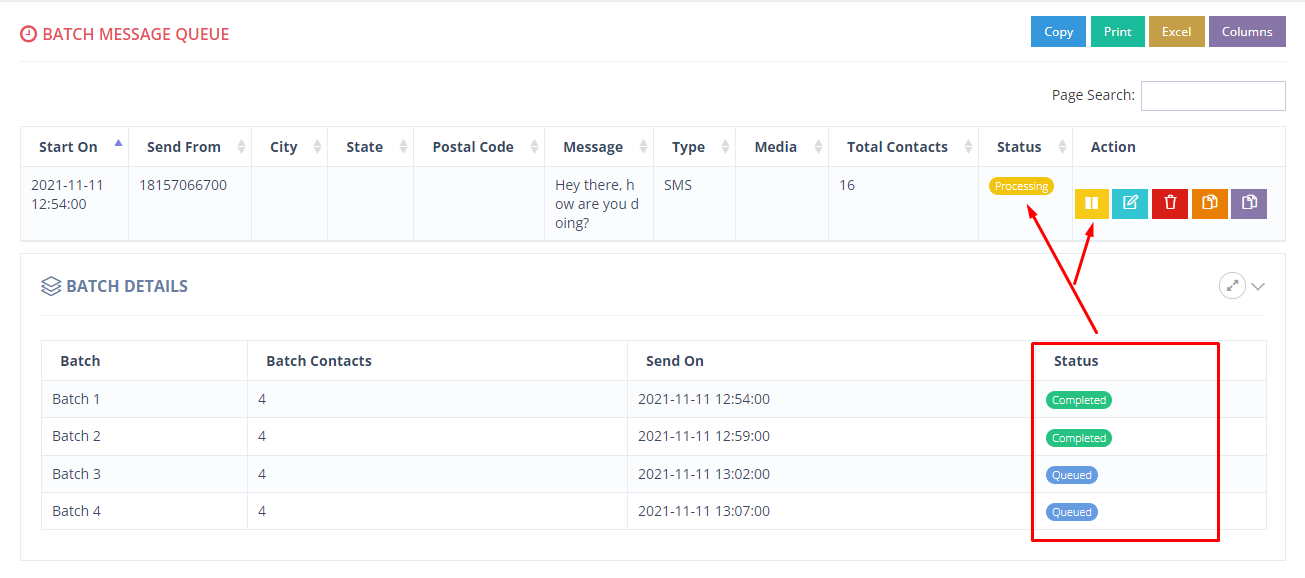This screenshot has width=1305, height=578.
Task: Click the layers icon beside Batch Details
Action: [x=51, y=286]
